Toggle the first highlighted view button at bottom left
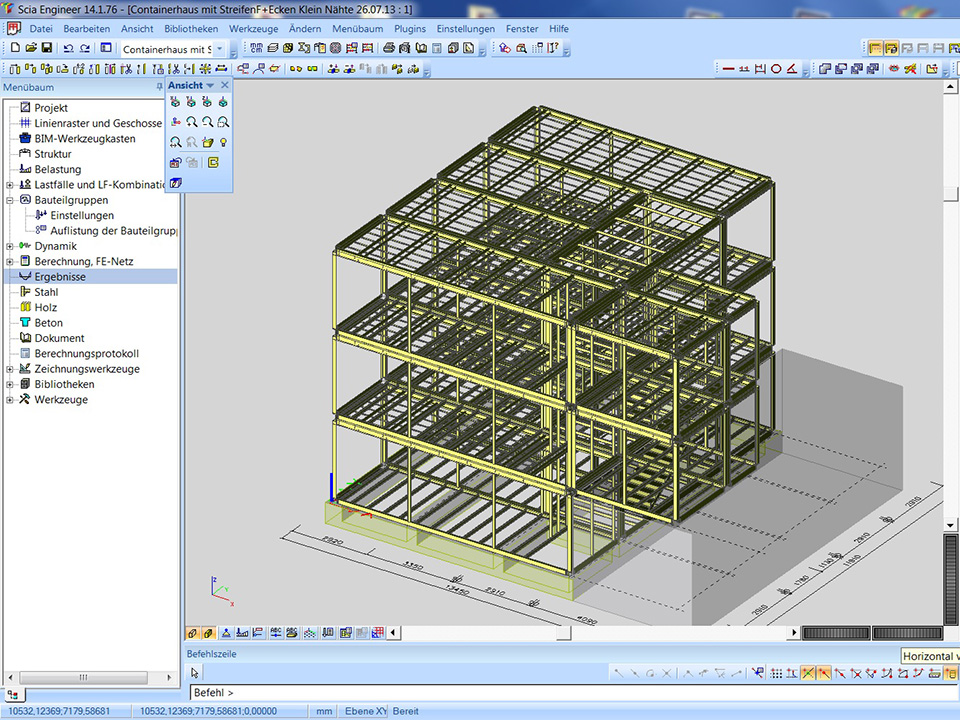The width and height of the screenshot is (960, 720). [x=193, y=633]
